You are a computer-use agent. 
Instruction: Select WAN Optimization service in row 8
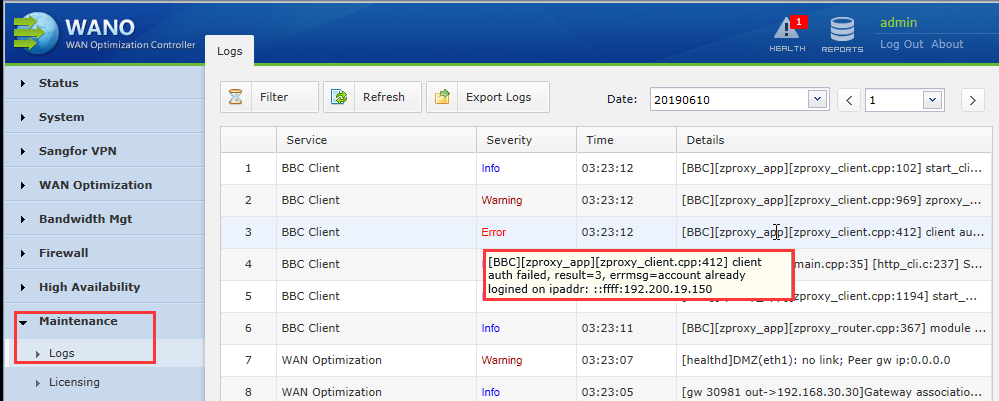click(332, 392)
